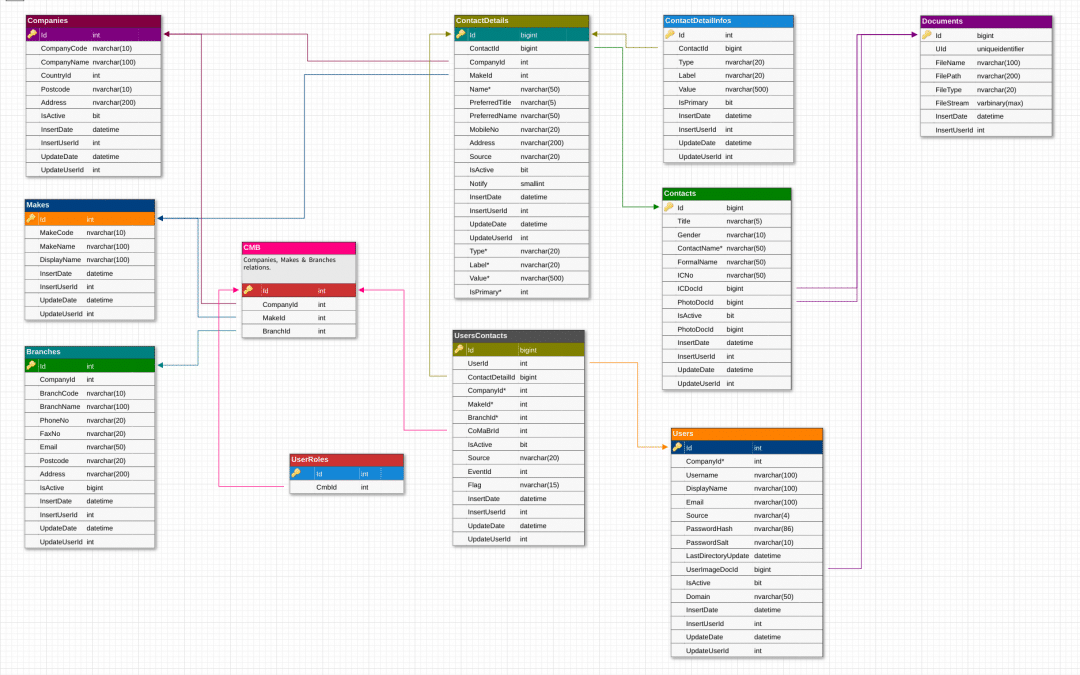The width and height of the screenshot is (1080, 675).
Task: Select the Notify smallint row
Action: pyautogui.click(x=521, y=184)
